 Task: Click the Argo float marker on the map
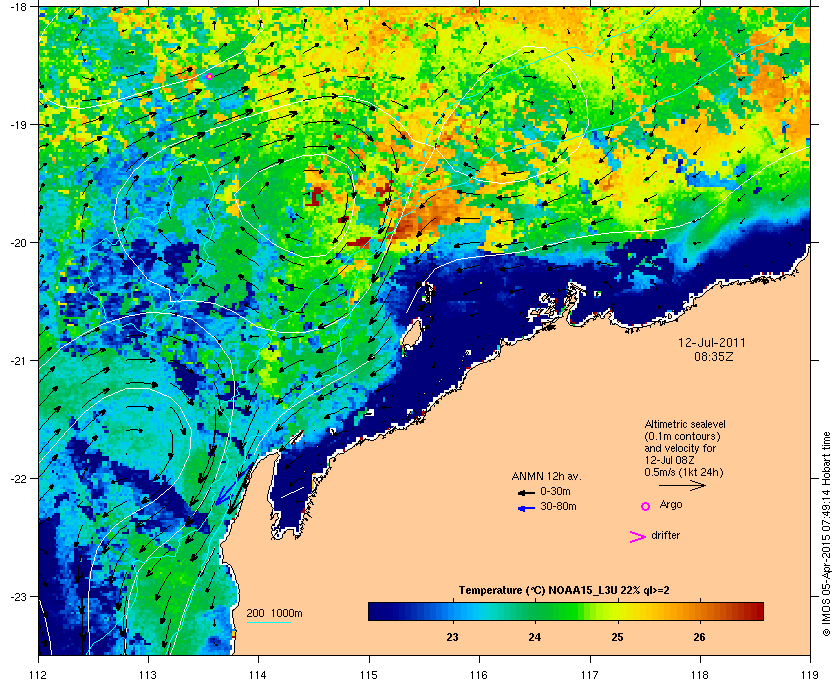[x=209, y=77]
